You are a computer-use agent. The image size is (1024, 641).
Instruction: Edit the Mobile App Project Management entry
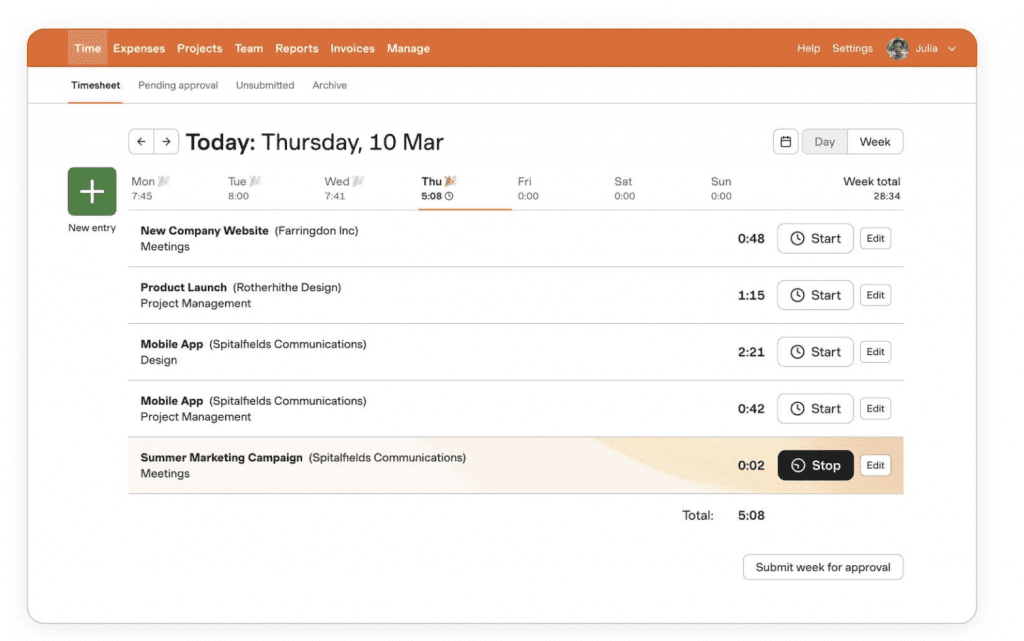click(x=875, y=409)
